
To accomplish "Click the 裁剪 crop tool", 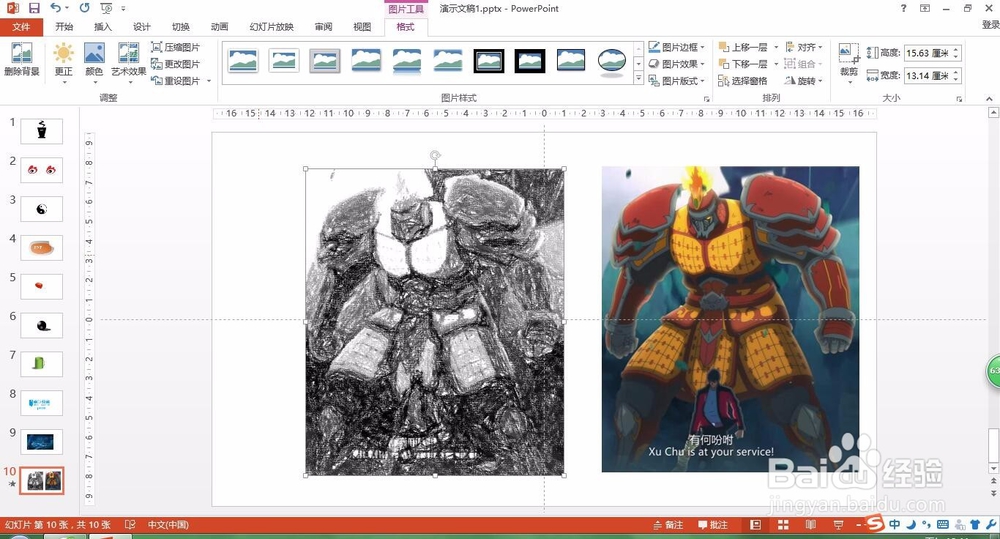I will point(849,61).
